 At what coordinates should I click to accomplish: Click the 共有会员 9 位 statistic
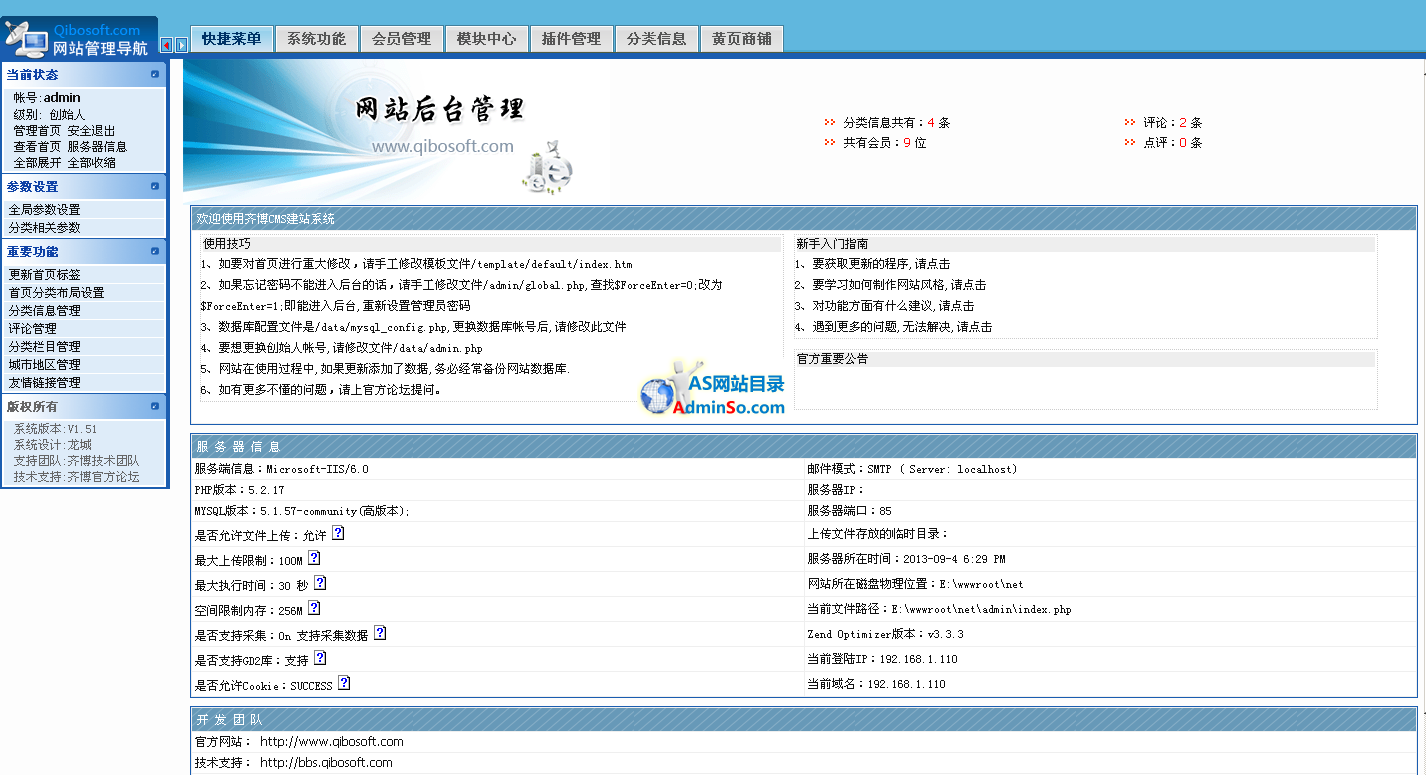click(884, 142)
